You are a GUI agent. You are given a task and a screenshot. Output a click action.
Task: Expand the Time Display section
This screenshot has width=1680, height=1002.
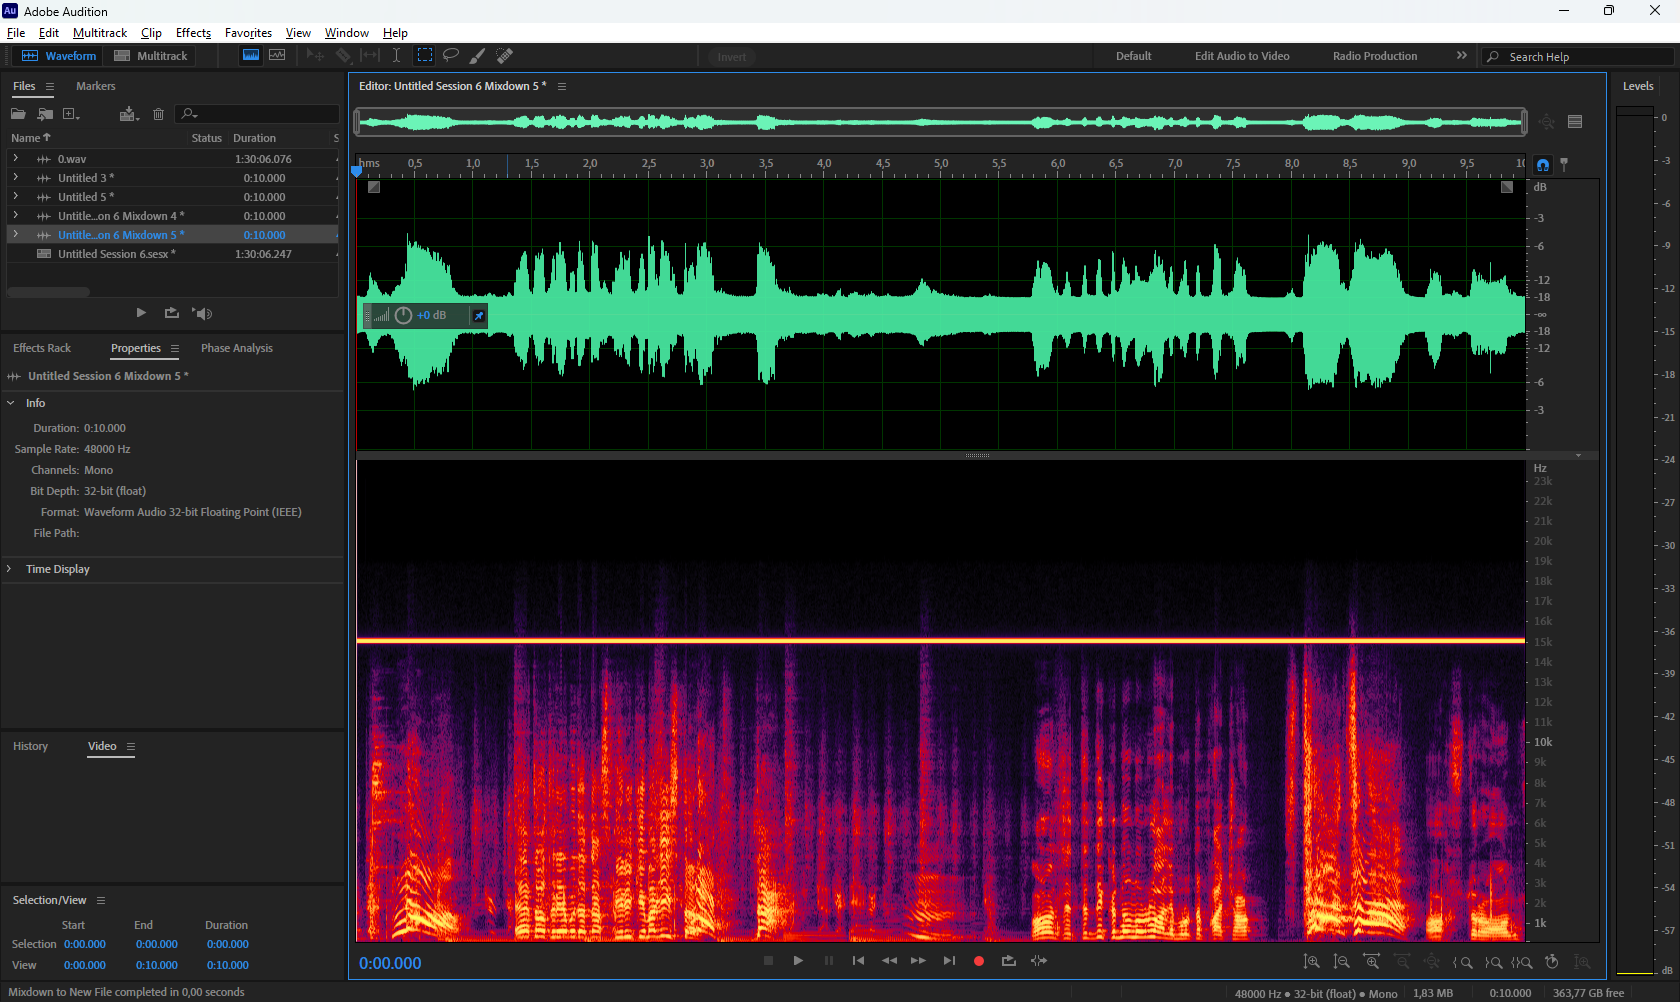10,569
